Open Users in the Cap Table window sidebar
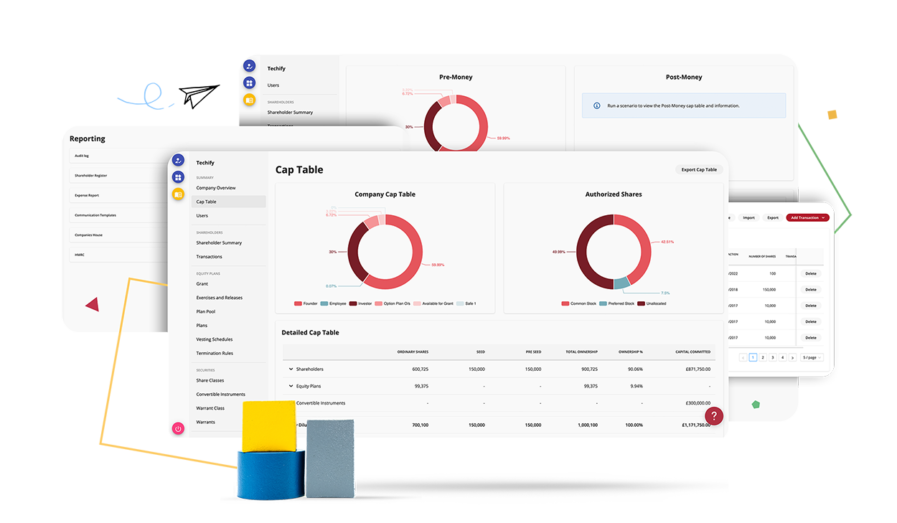This screenshot has width=897, height=523. pos(202,216)
